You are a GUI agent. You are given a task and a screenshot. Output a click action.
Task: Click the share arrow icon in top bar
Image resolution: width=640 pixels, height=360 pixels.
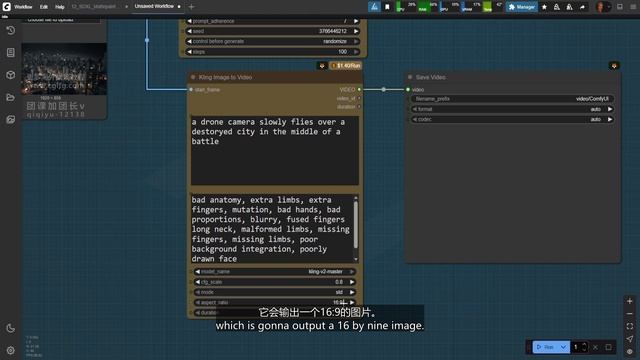(582, 7)
